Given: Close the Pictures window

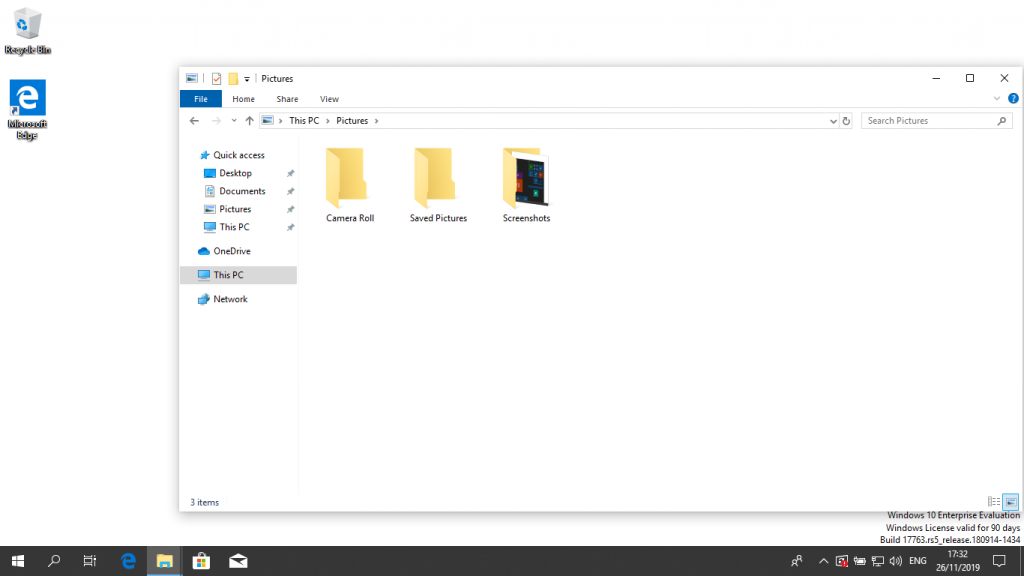Looking at the screenshot, I should click(x=1004, y=78).
